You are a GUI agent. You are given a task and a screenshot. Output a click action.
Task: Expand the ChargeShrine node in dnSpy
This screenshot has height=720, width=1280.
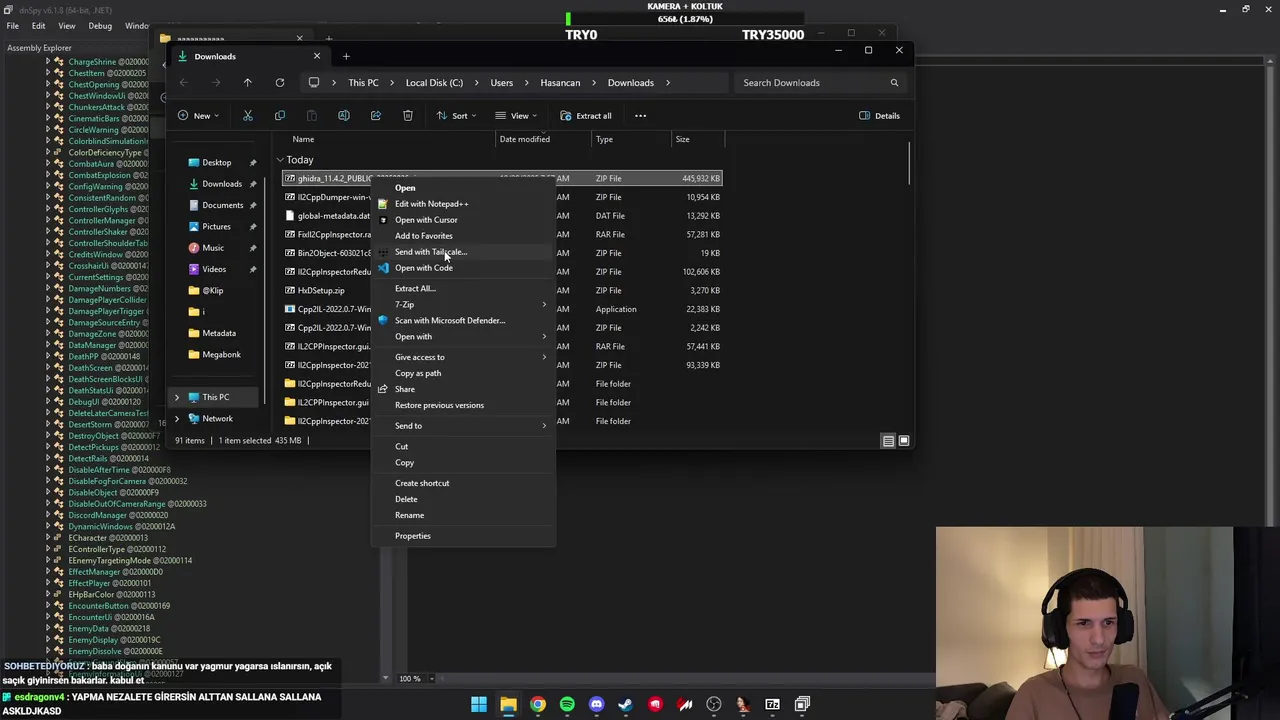coord(47,62)
